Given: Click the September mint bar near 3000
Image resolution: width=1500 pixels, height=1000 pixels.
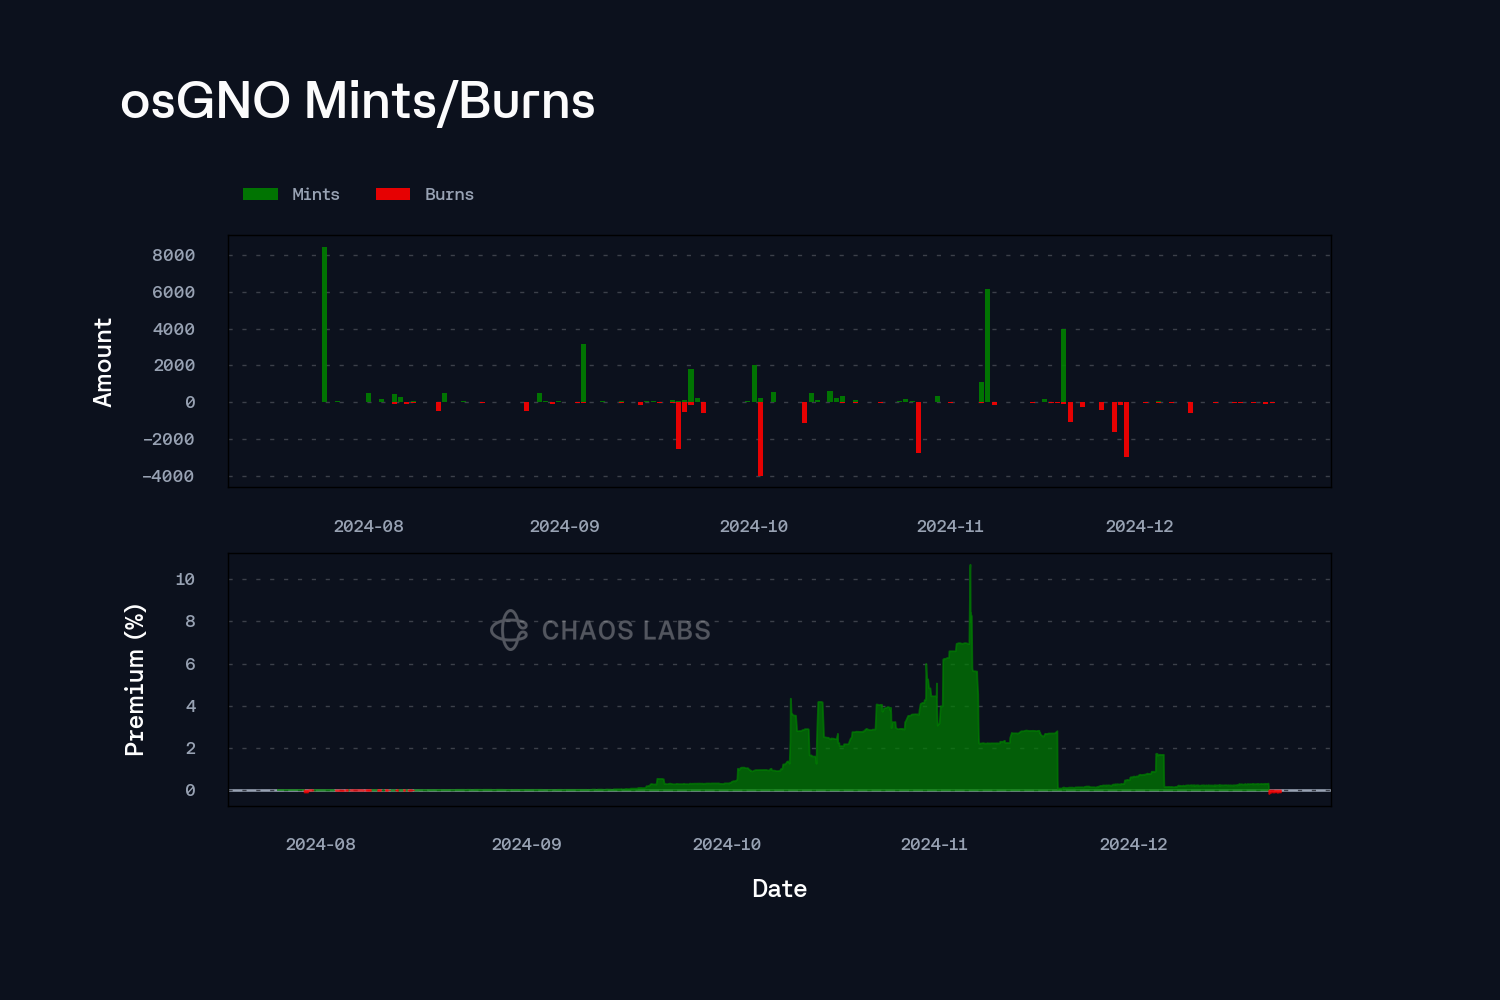Looking at the screenshot, I should tap(583, 373).
